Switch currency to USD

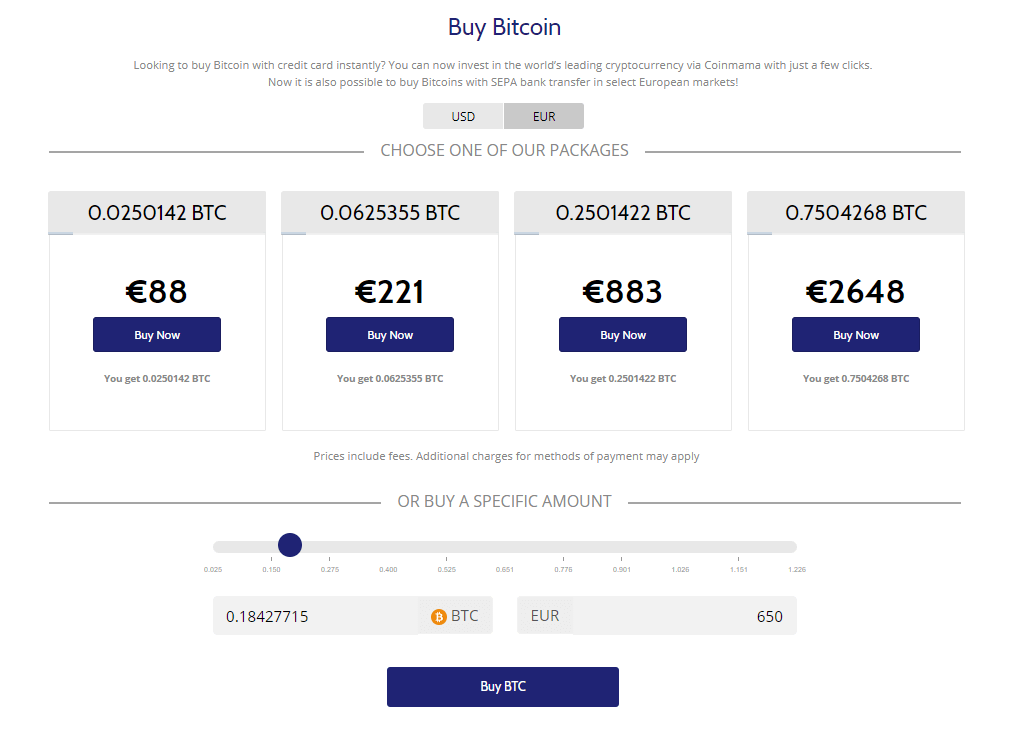pos(463,116)
